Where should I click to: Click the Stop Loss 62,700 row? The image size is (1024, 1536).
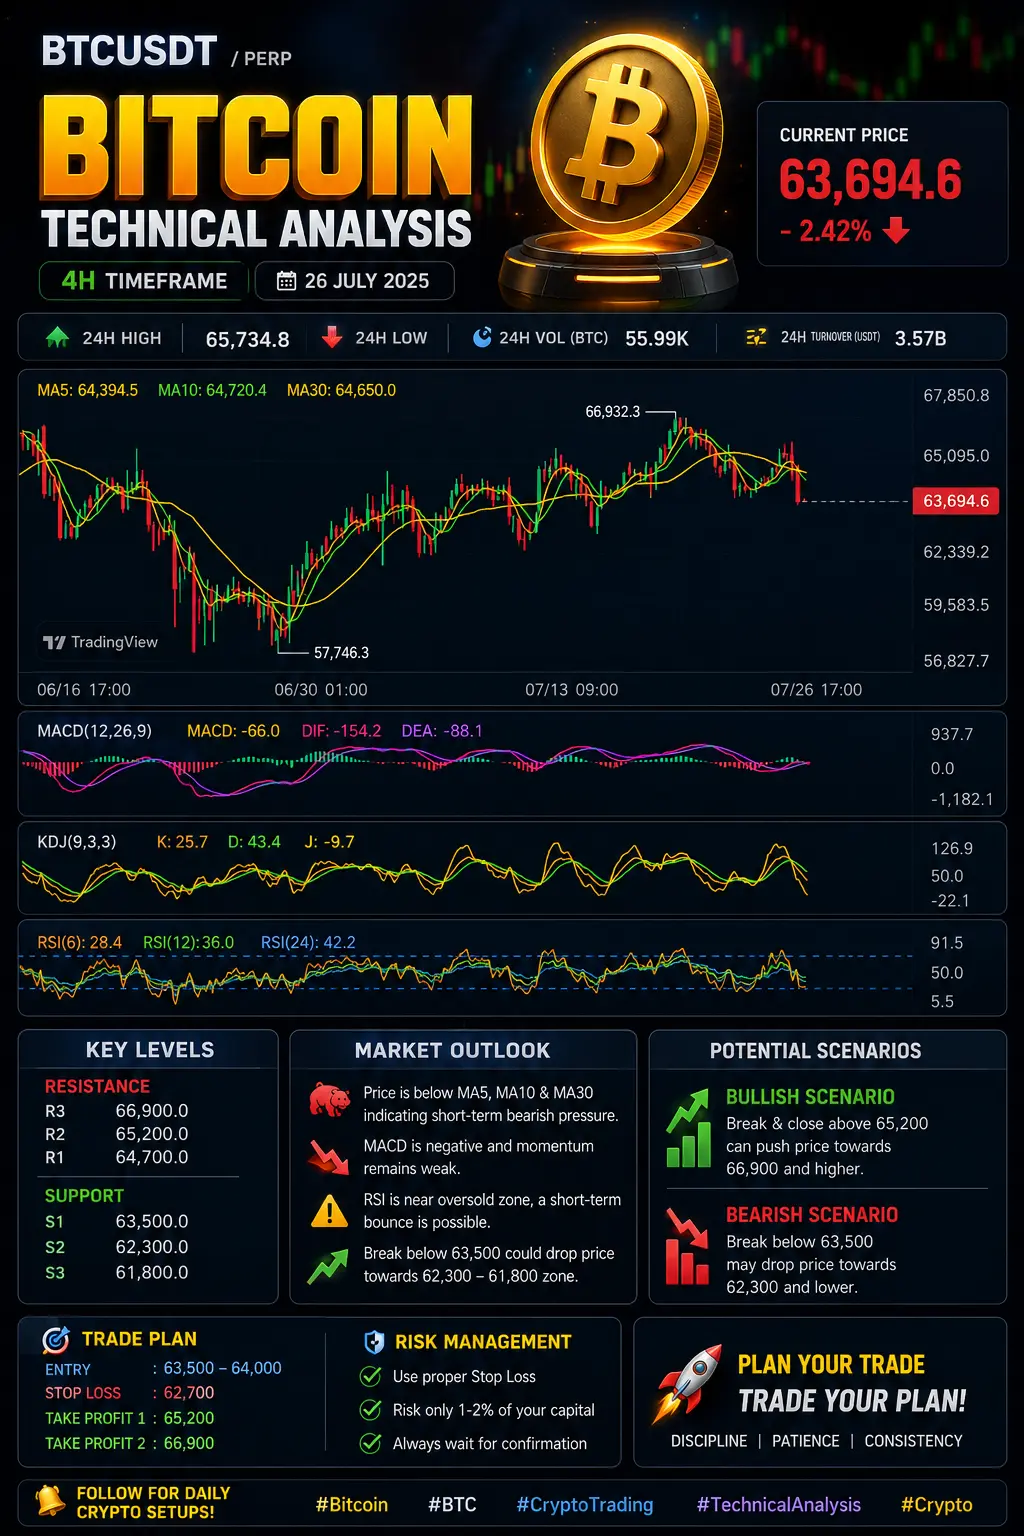point(130,1393)
